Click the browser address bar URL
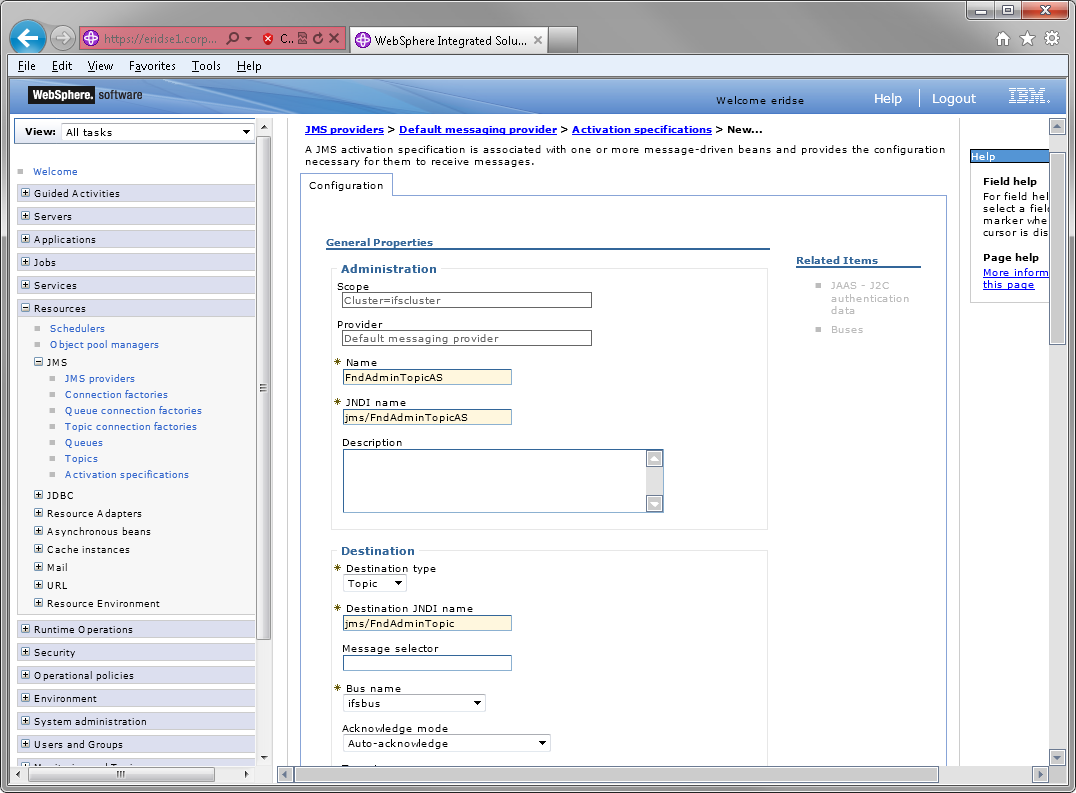The height and width of the screenshot is (793, 1076). coord(160,38)
